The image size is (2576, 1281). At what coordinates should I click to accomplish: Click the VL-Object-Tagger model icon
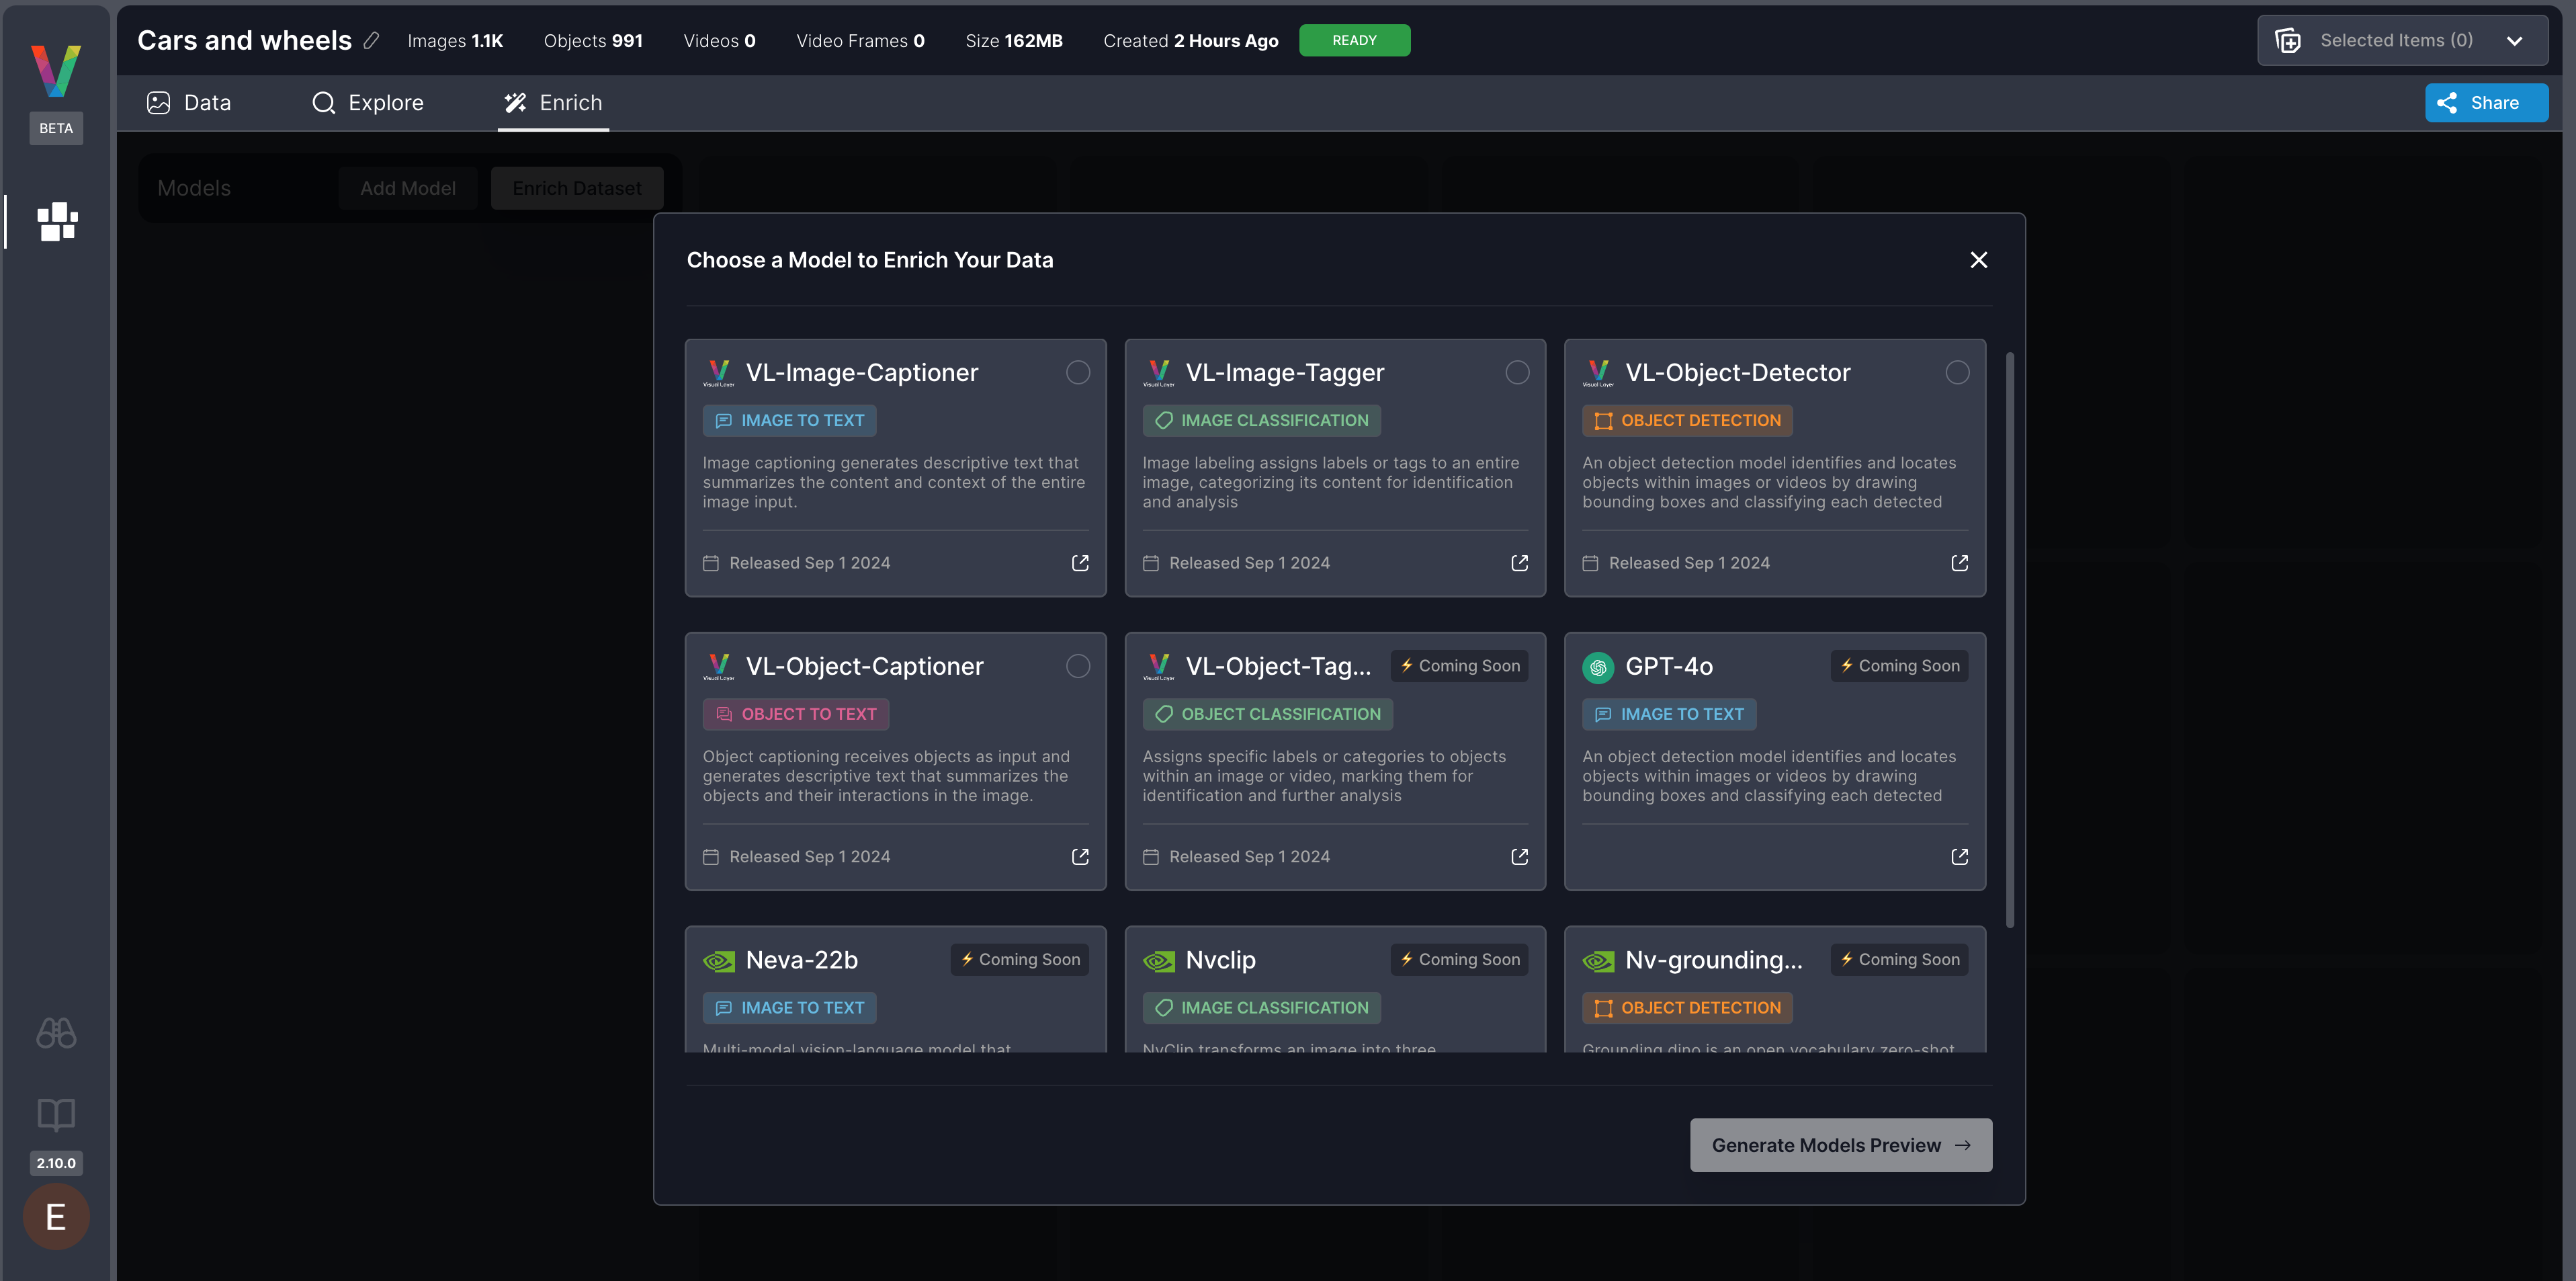coord(1158,667)
